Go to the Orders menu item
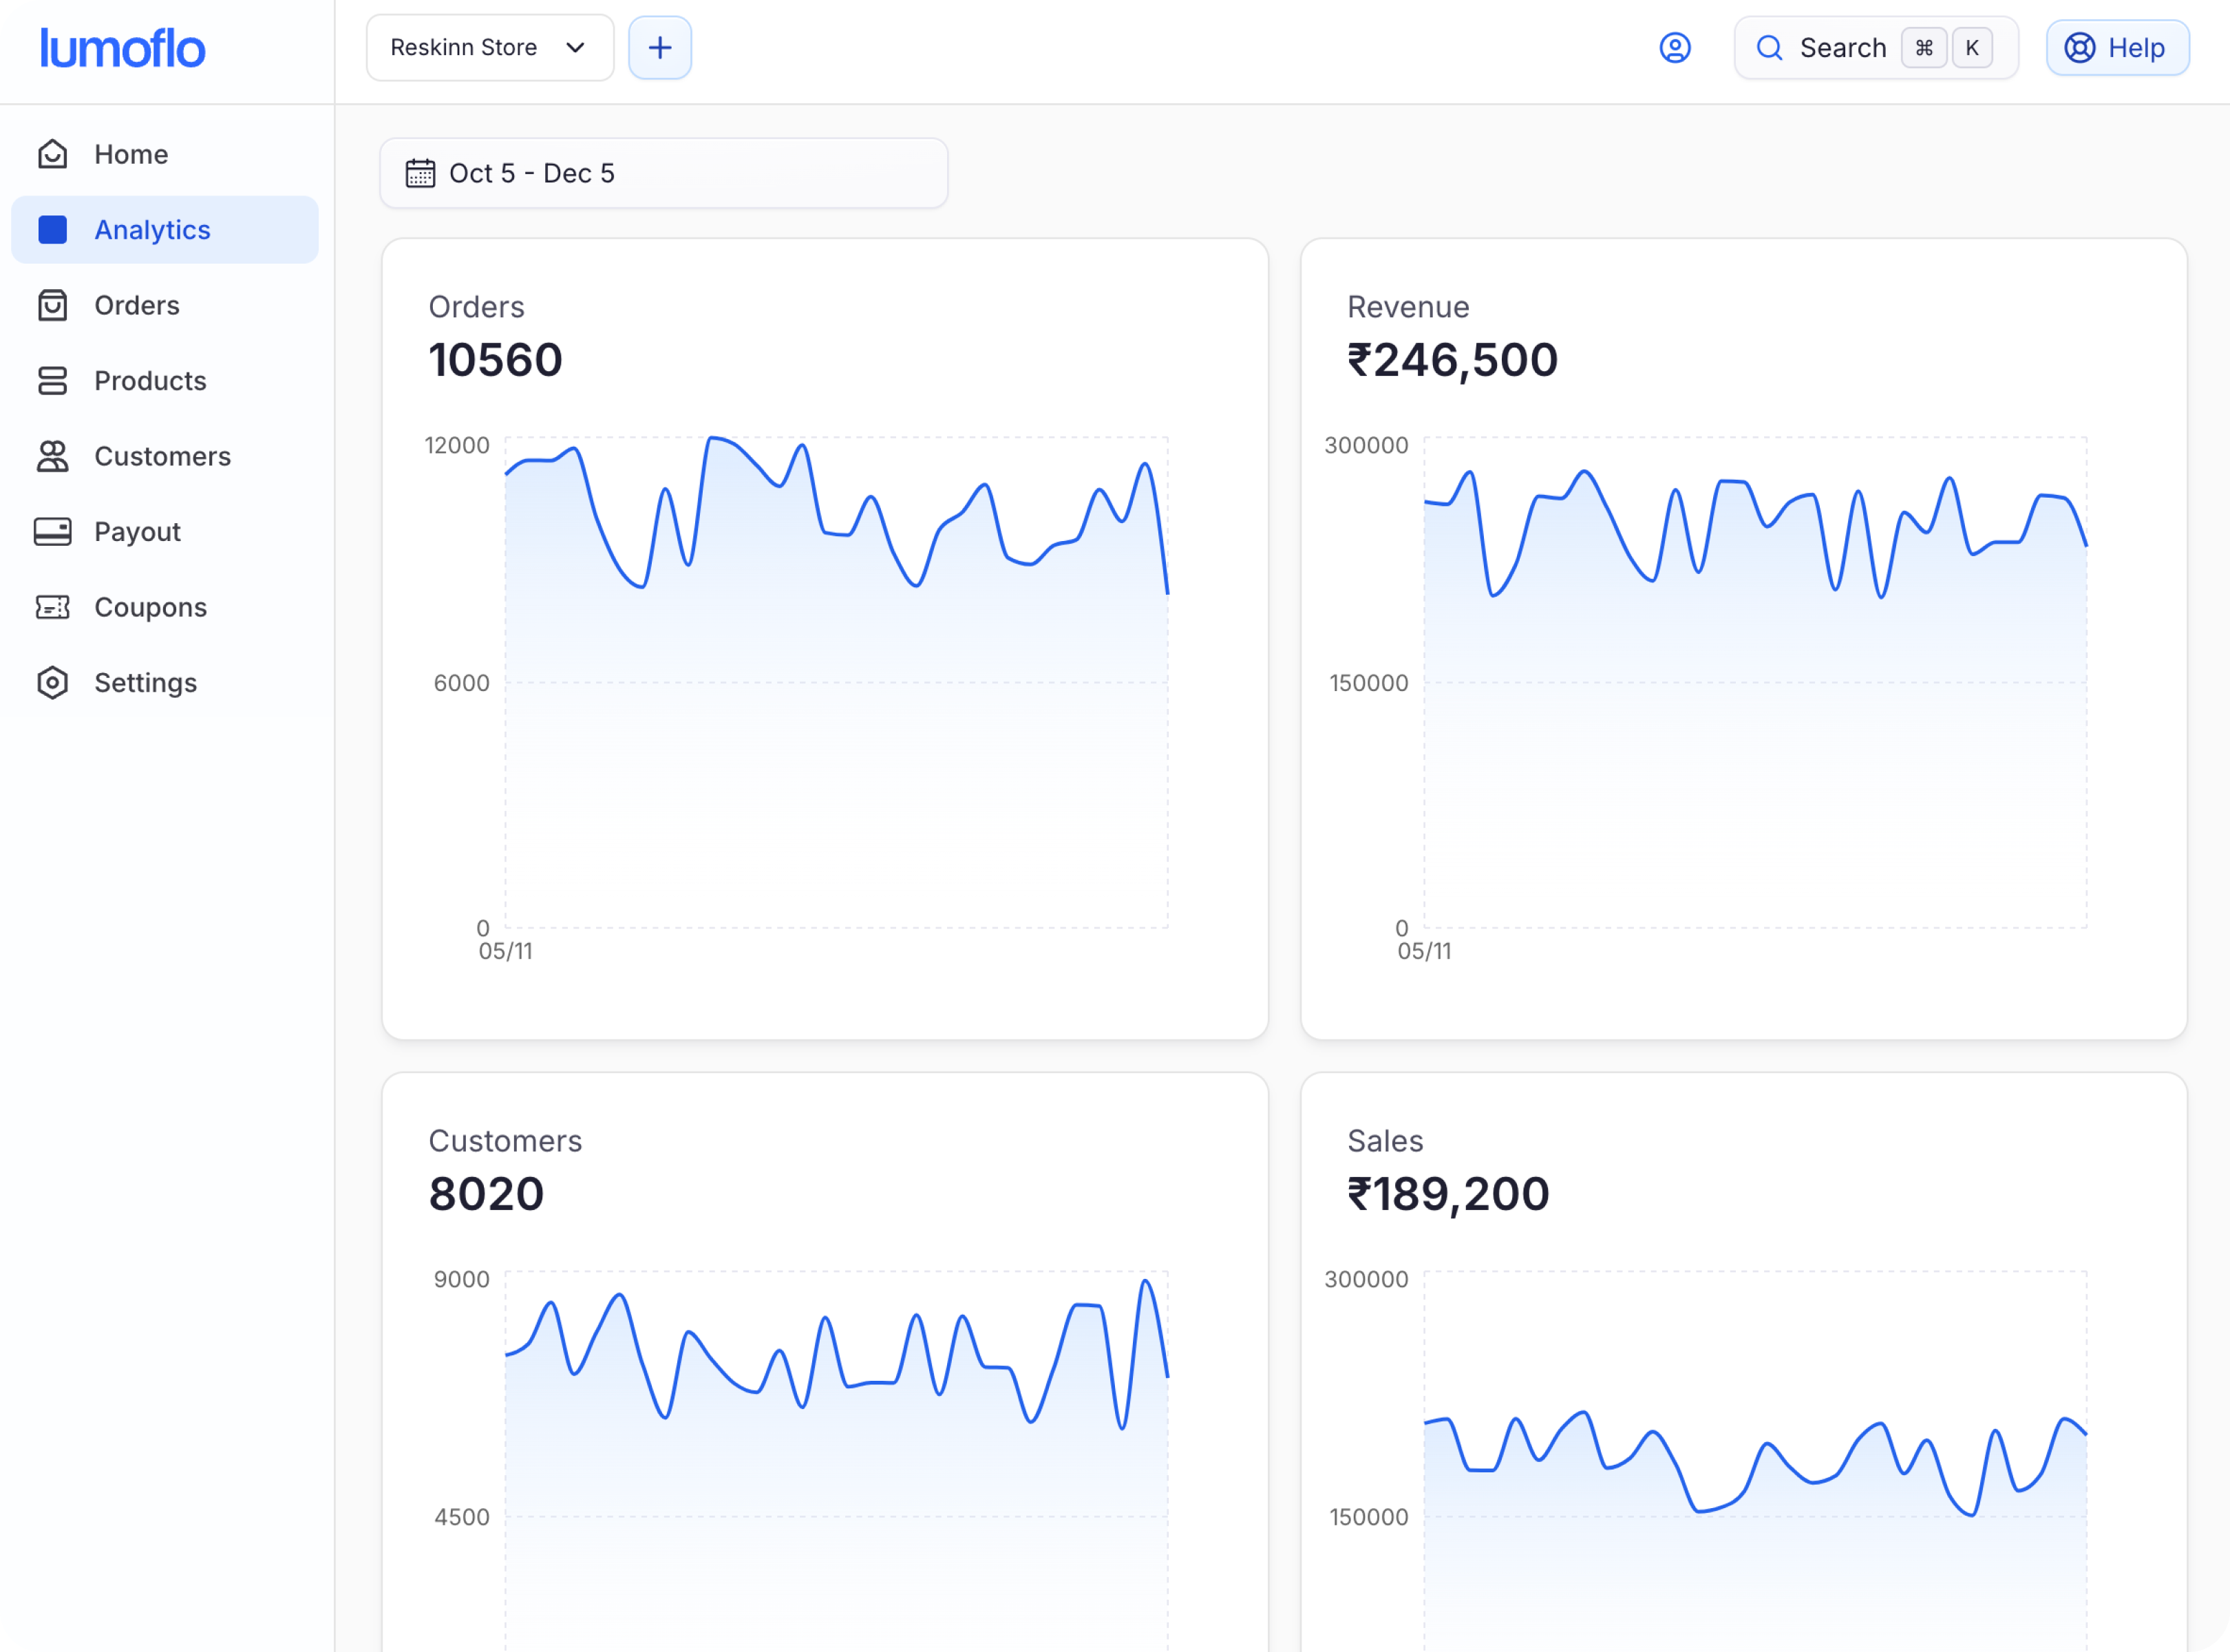The height and width of the screenshot is (1652, 2230). click(137, 305)
